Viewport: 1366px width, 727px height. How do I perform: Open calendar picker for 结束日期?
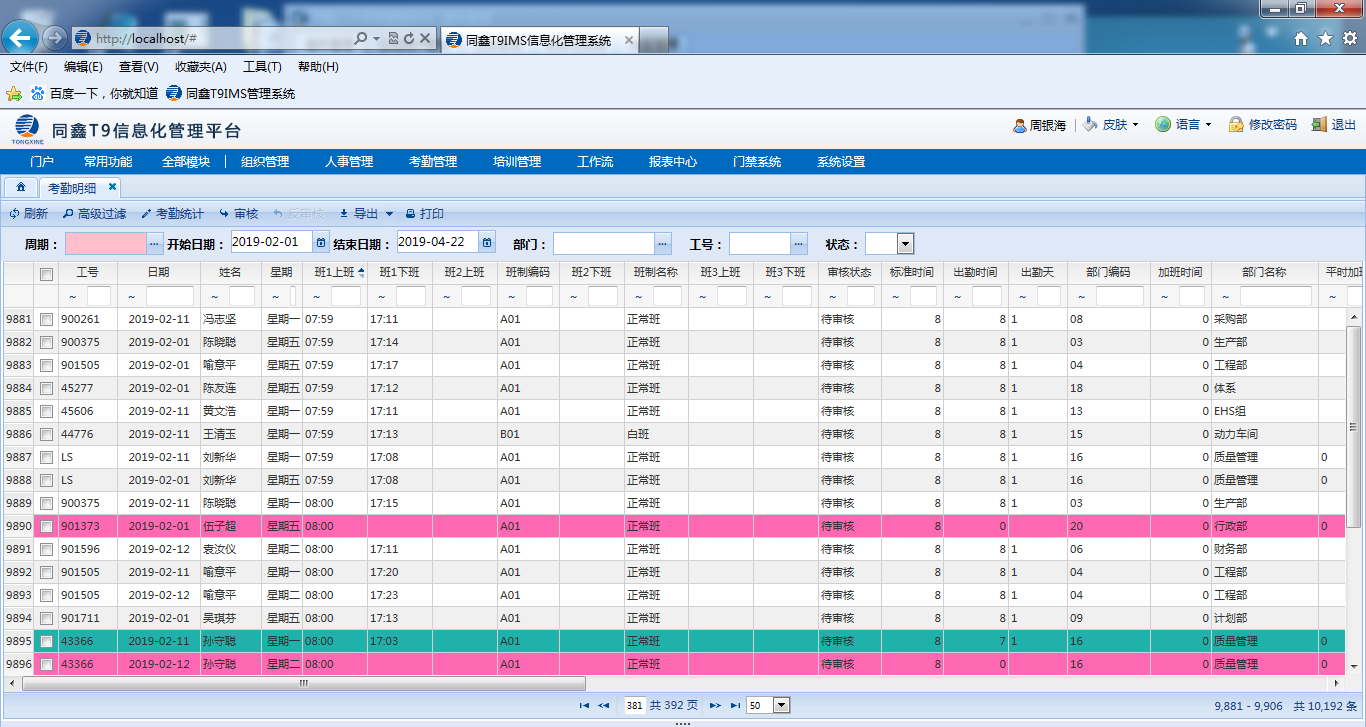[487, 243]
